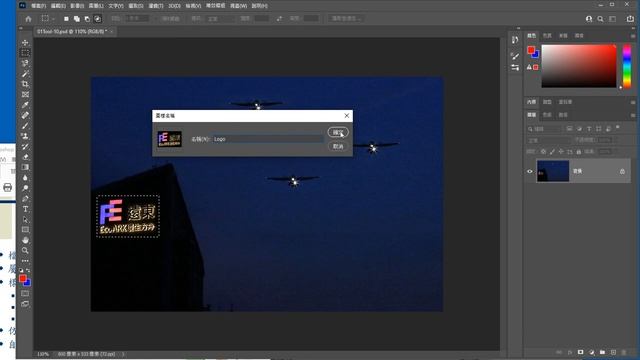Click the create new layer icon
This screenshot has height=360, width=640.
coord(613,352)
